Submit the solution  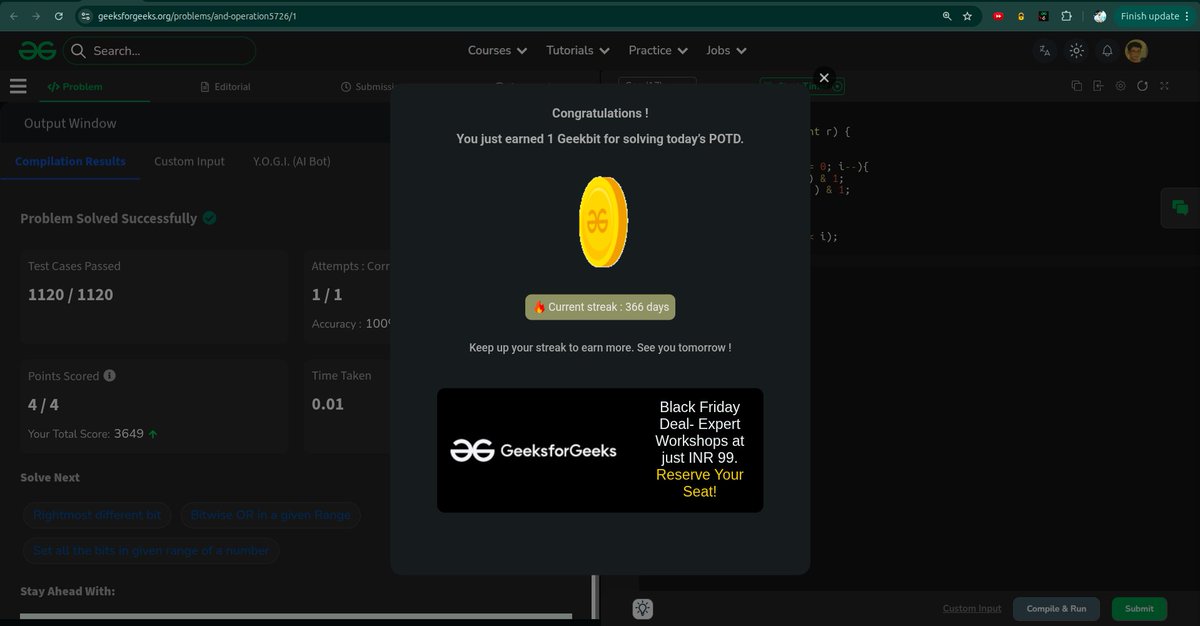click(1138, 608)
